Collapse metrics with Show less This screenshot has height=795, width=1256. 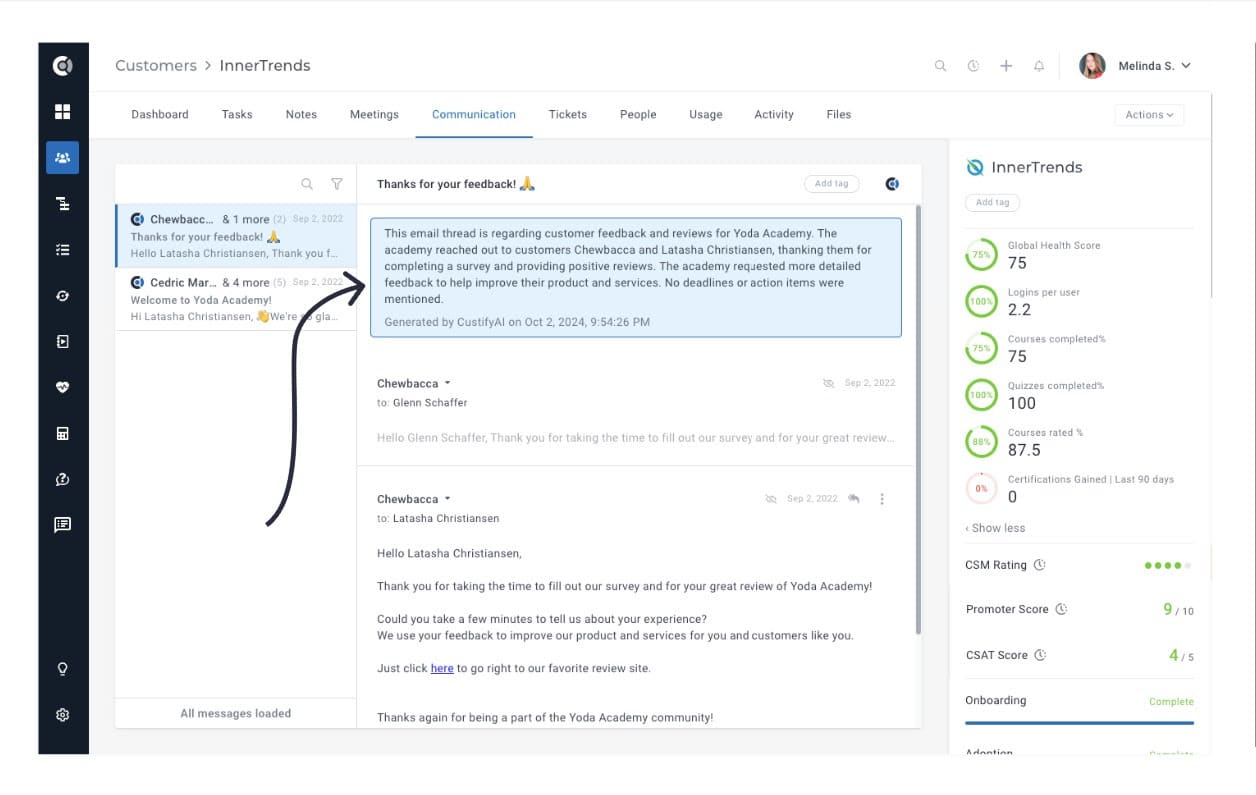(x=995, y=528)
